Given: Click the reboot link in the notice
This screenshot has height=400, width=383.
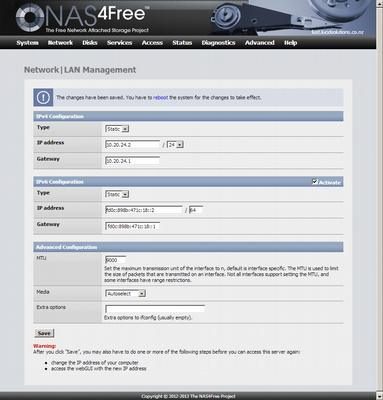Looking at the screenshot, I should 160,98.
